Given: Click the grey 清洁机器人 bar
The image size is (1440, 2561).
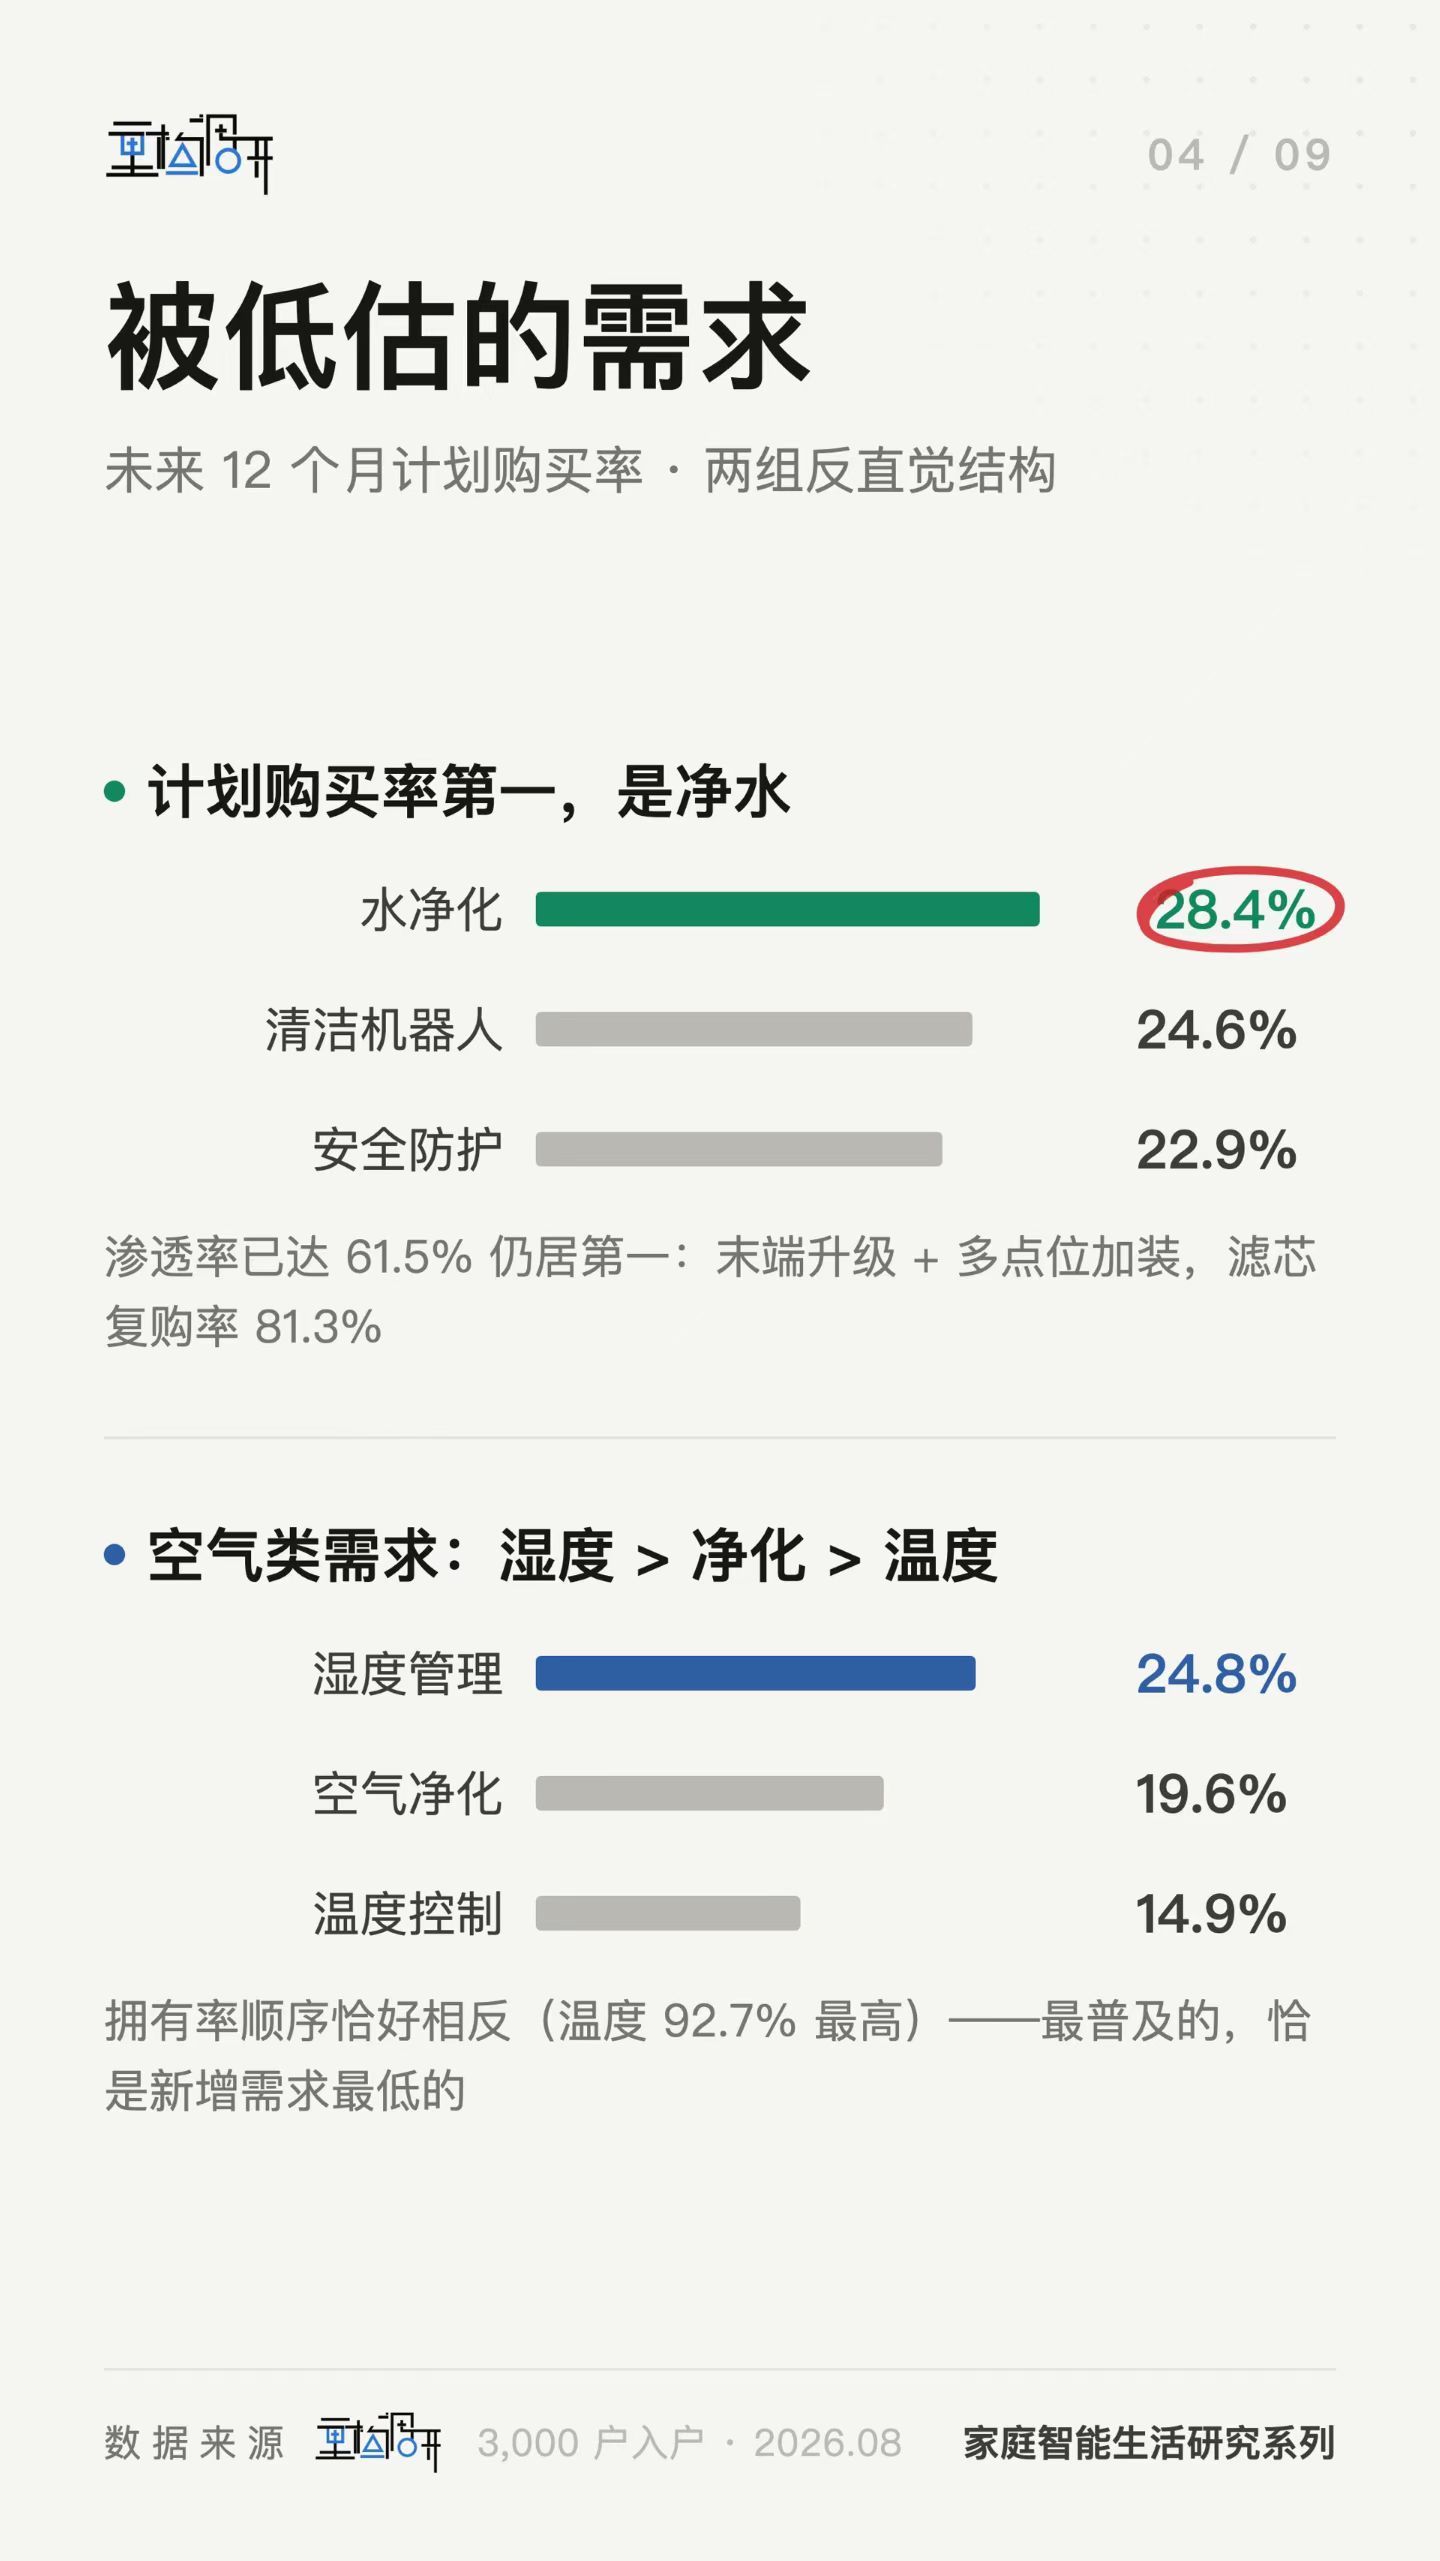Looking at the screenshot, I should coord(754,1029).
